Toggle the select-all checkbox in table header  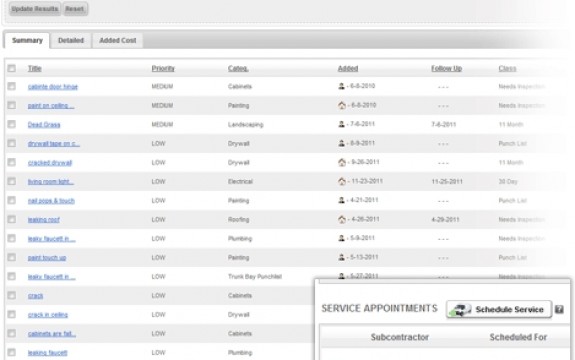click(x=12, y=68)
